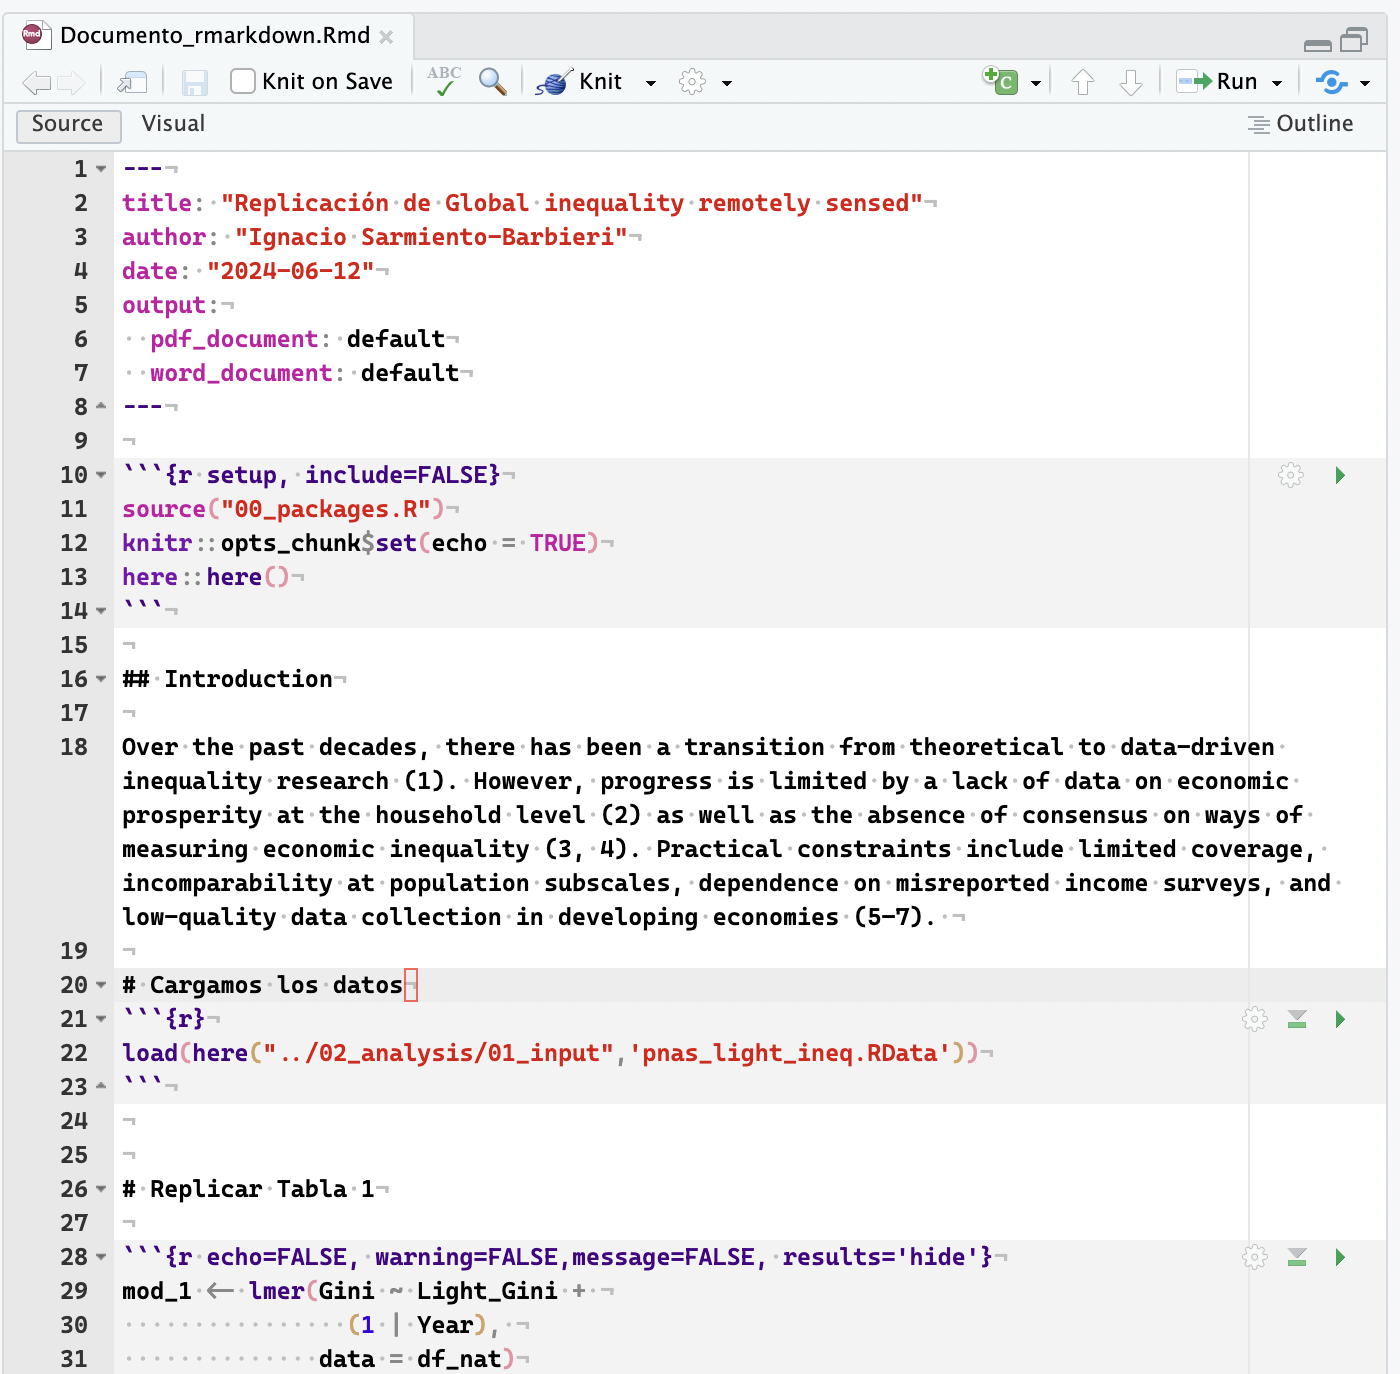This screenshot has width=1400, height=1374.
Task: Expand the Run dropdown menu arrow
Action: (1277, 83)
